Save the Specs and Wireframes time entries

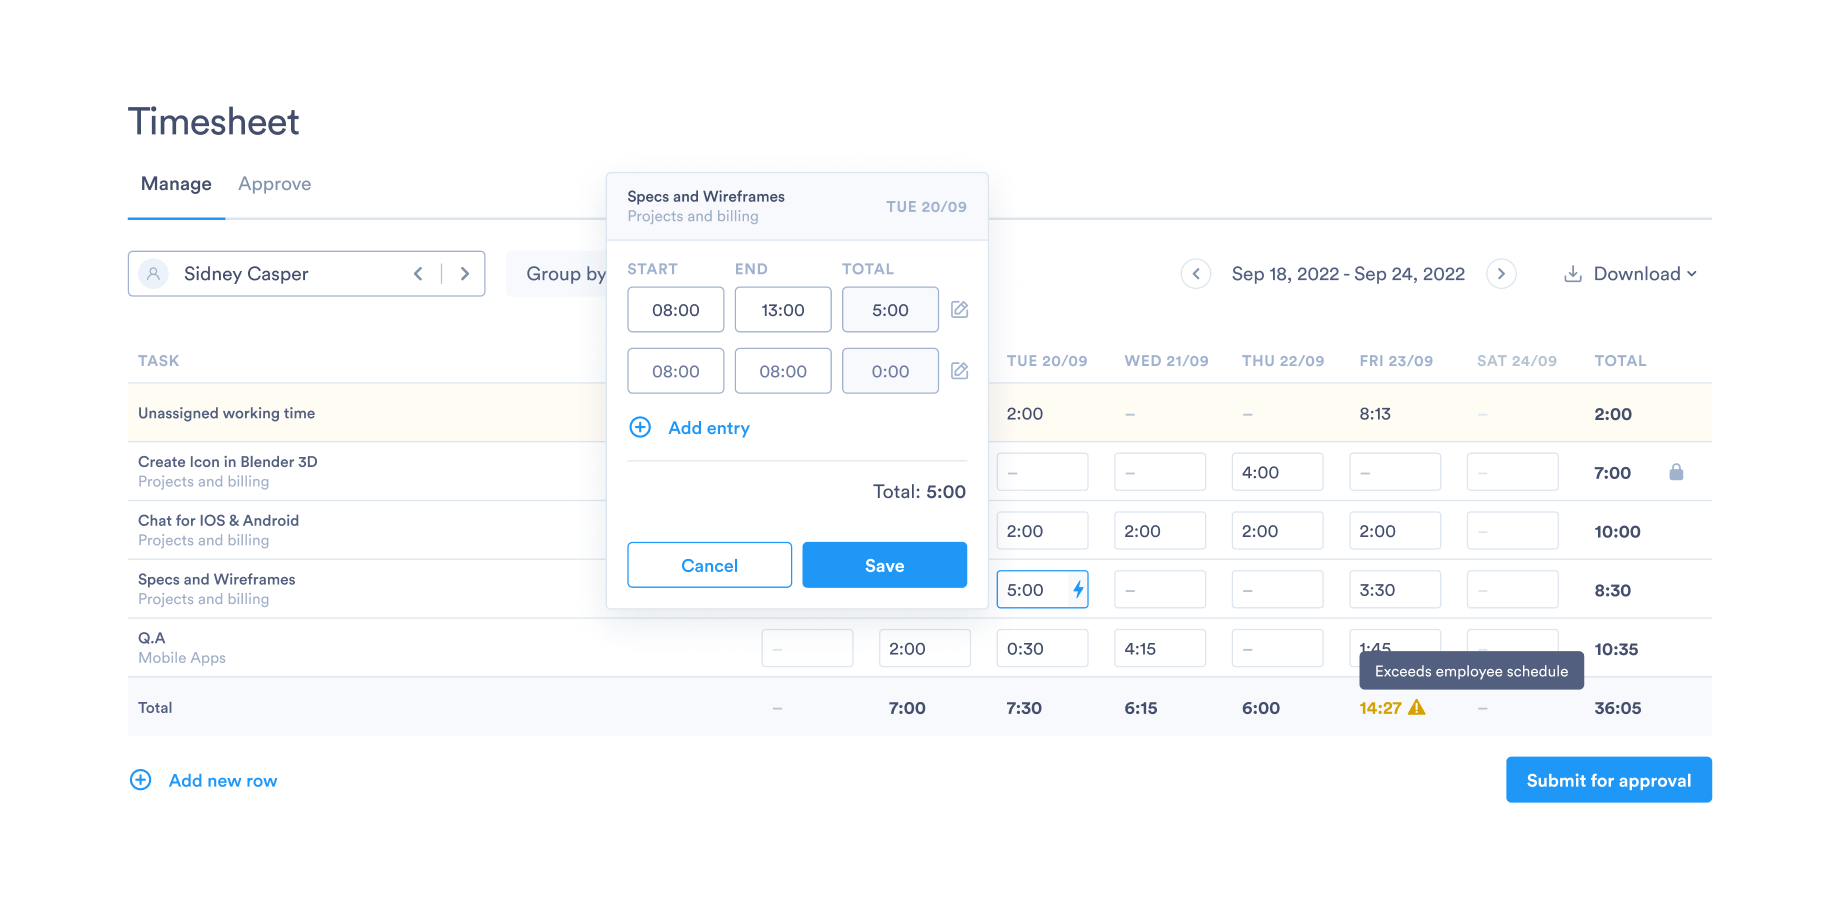(x=884, y=565)
